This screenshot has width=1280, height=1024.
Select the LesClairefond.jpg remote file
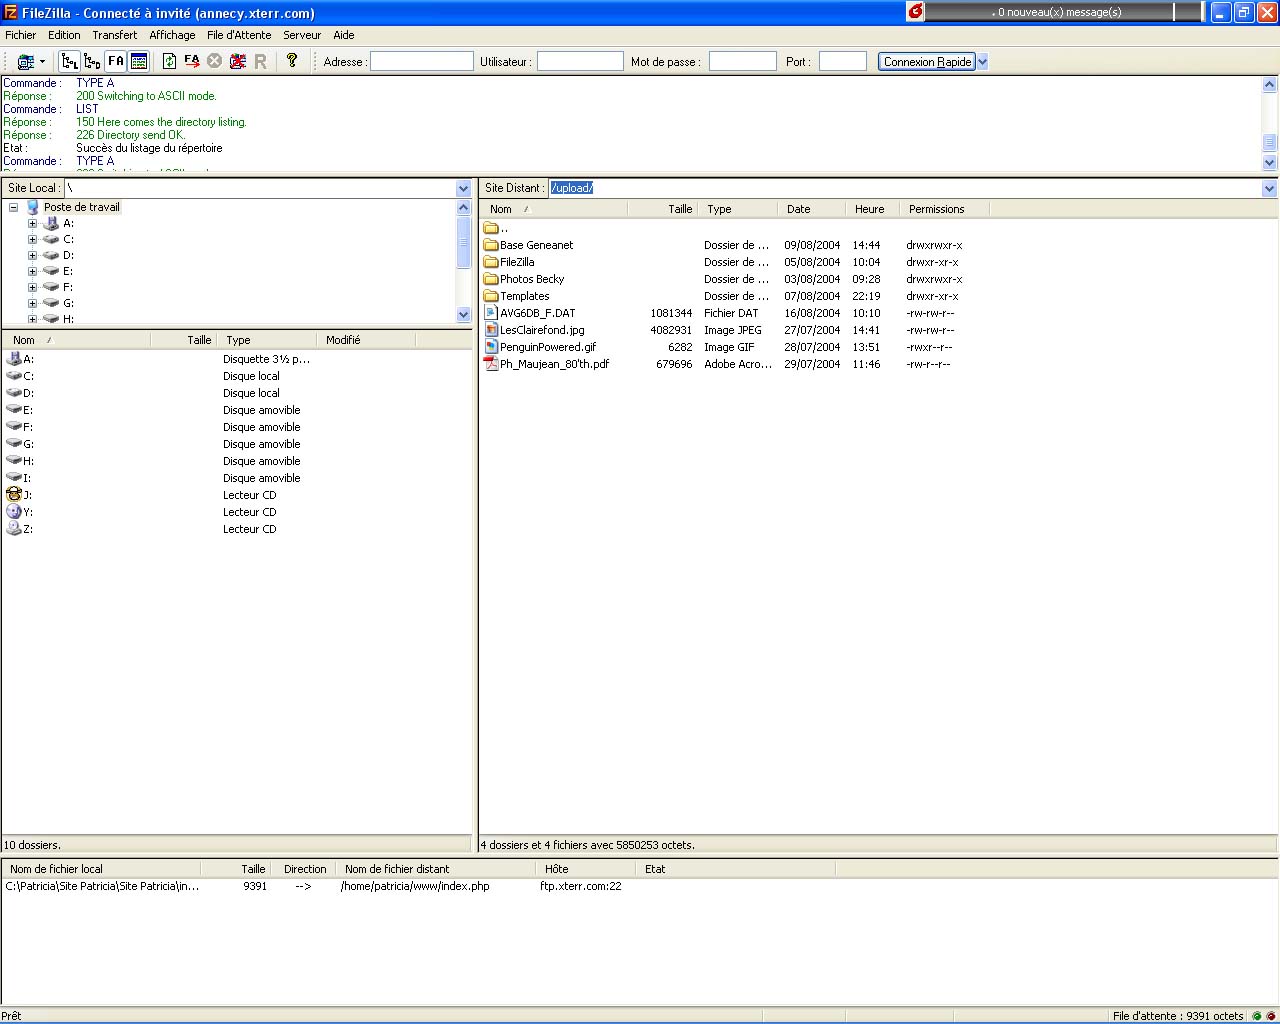tap(542, 330)
